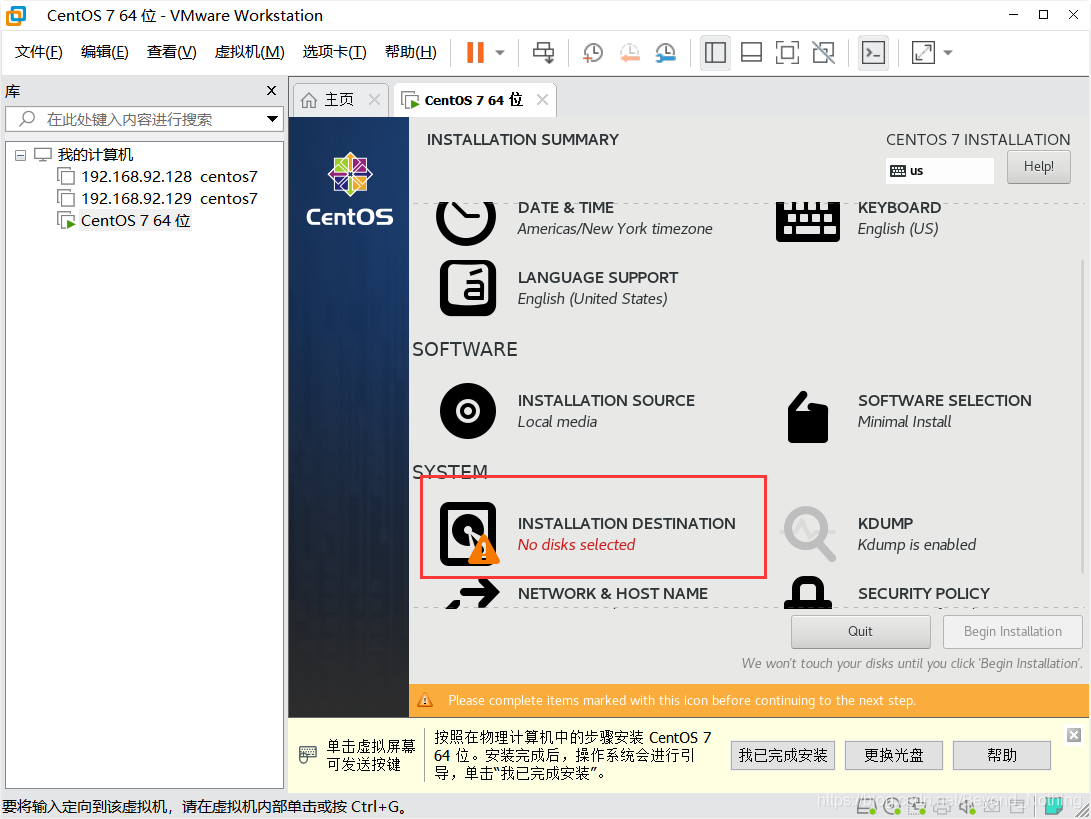
Task: Click the stretch guest display icon
Action: [923, 52]
